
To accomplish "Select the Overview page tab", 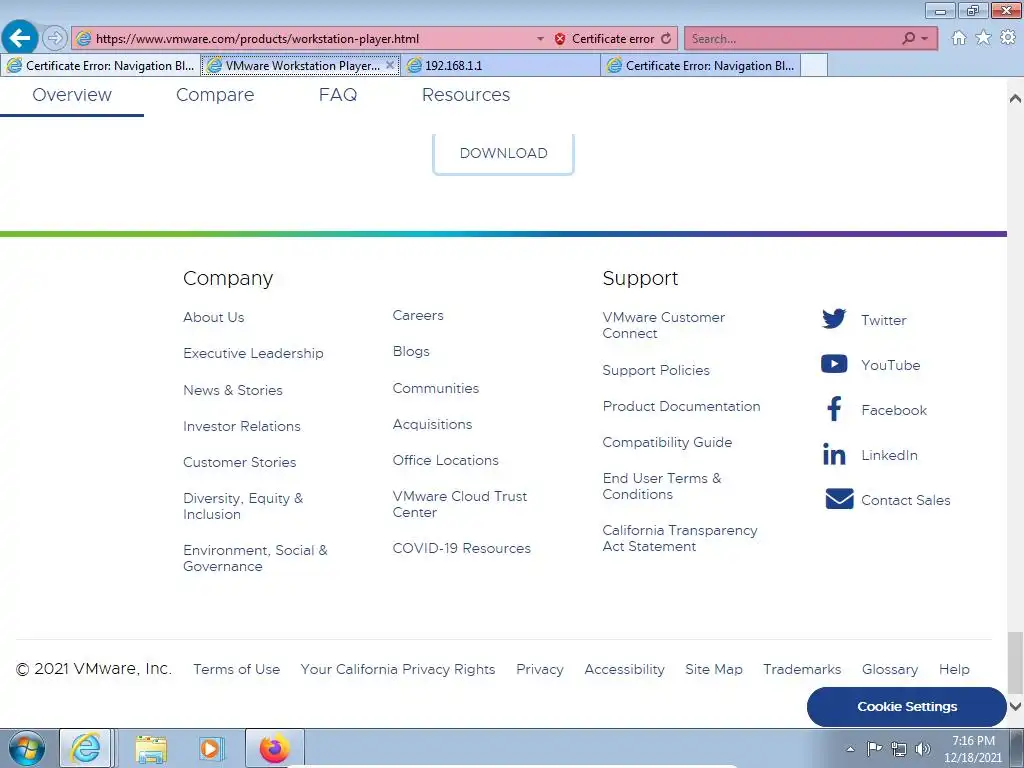I will click(x=72, y=95).
